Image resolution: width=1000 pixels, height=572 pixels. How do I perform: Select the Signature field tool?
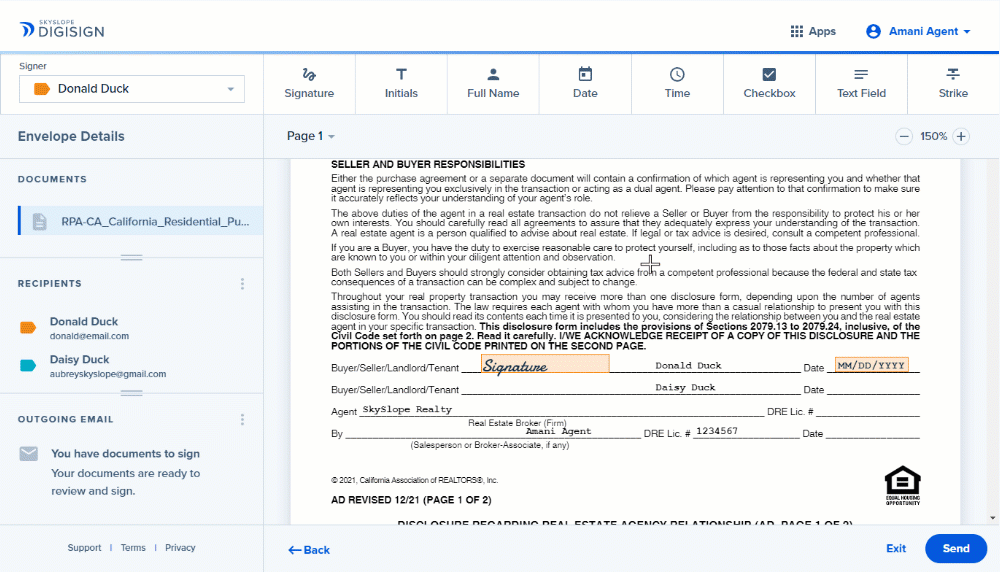pos(309,84)
